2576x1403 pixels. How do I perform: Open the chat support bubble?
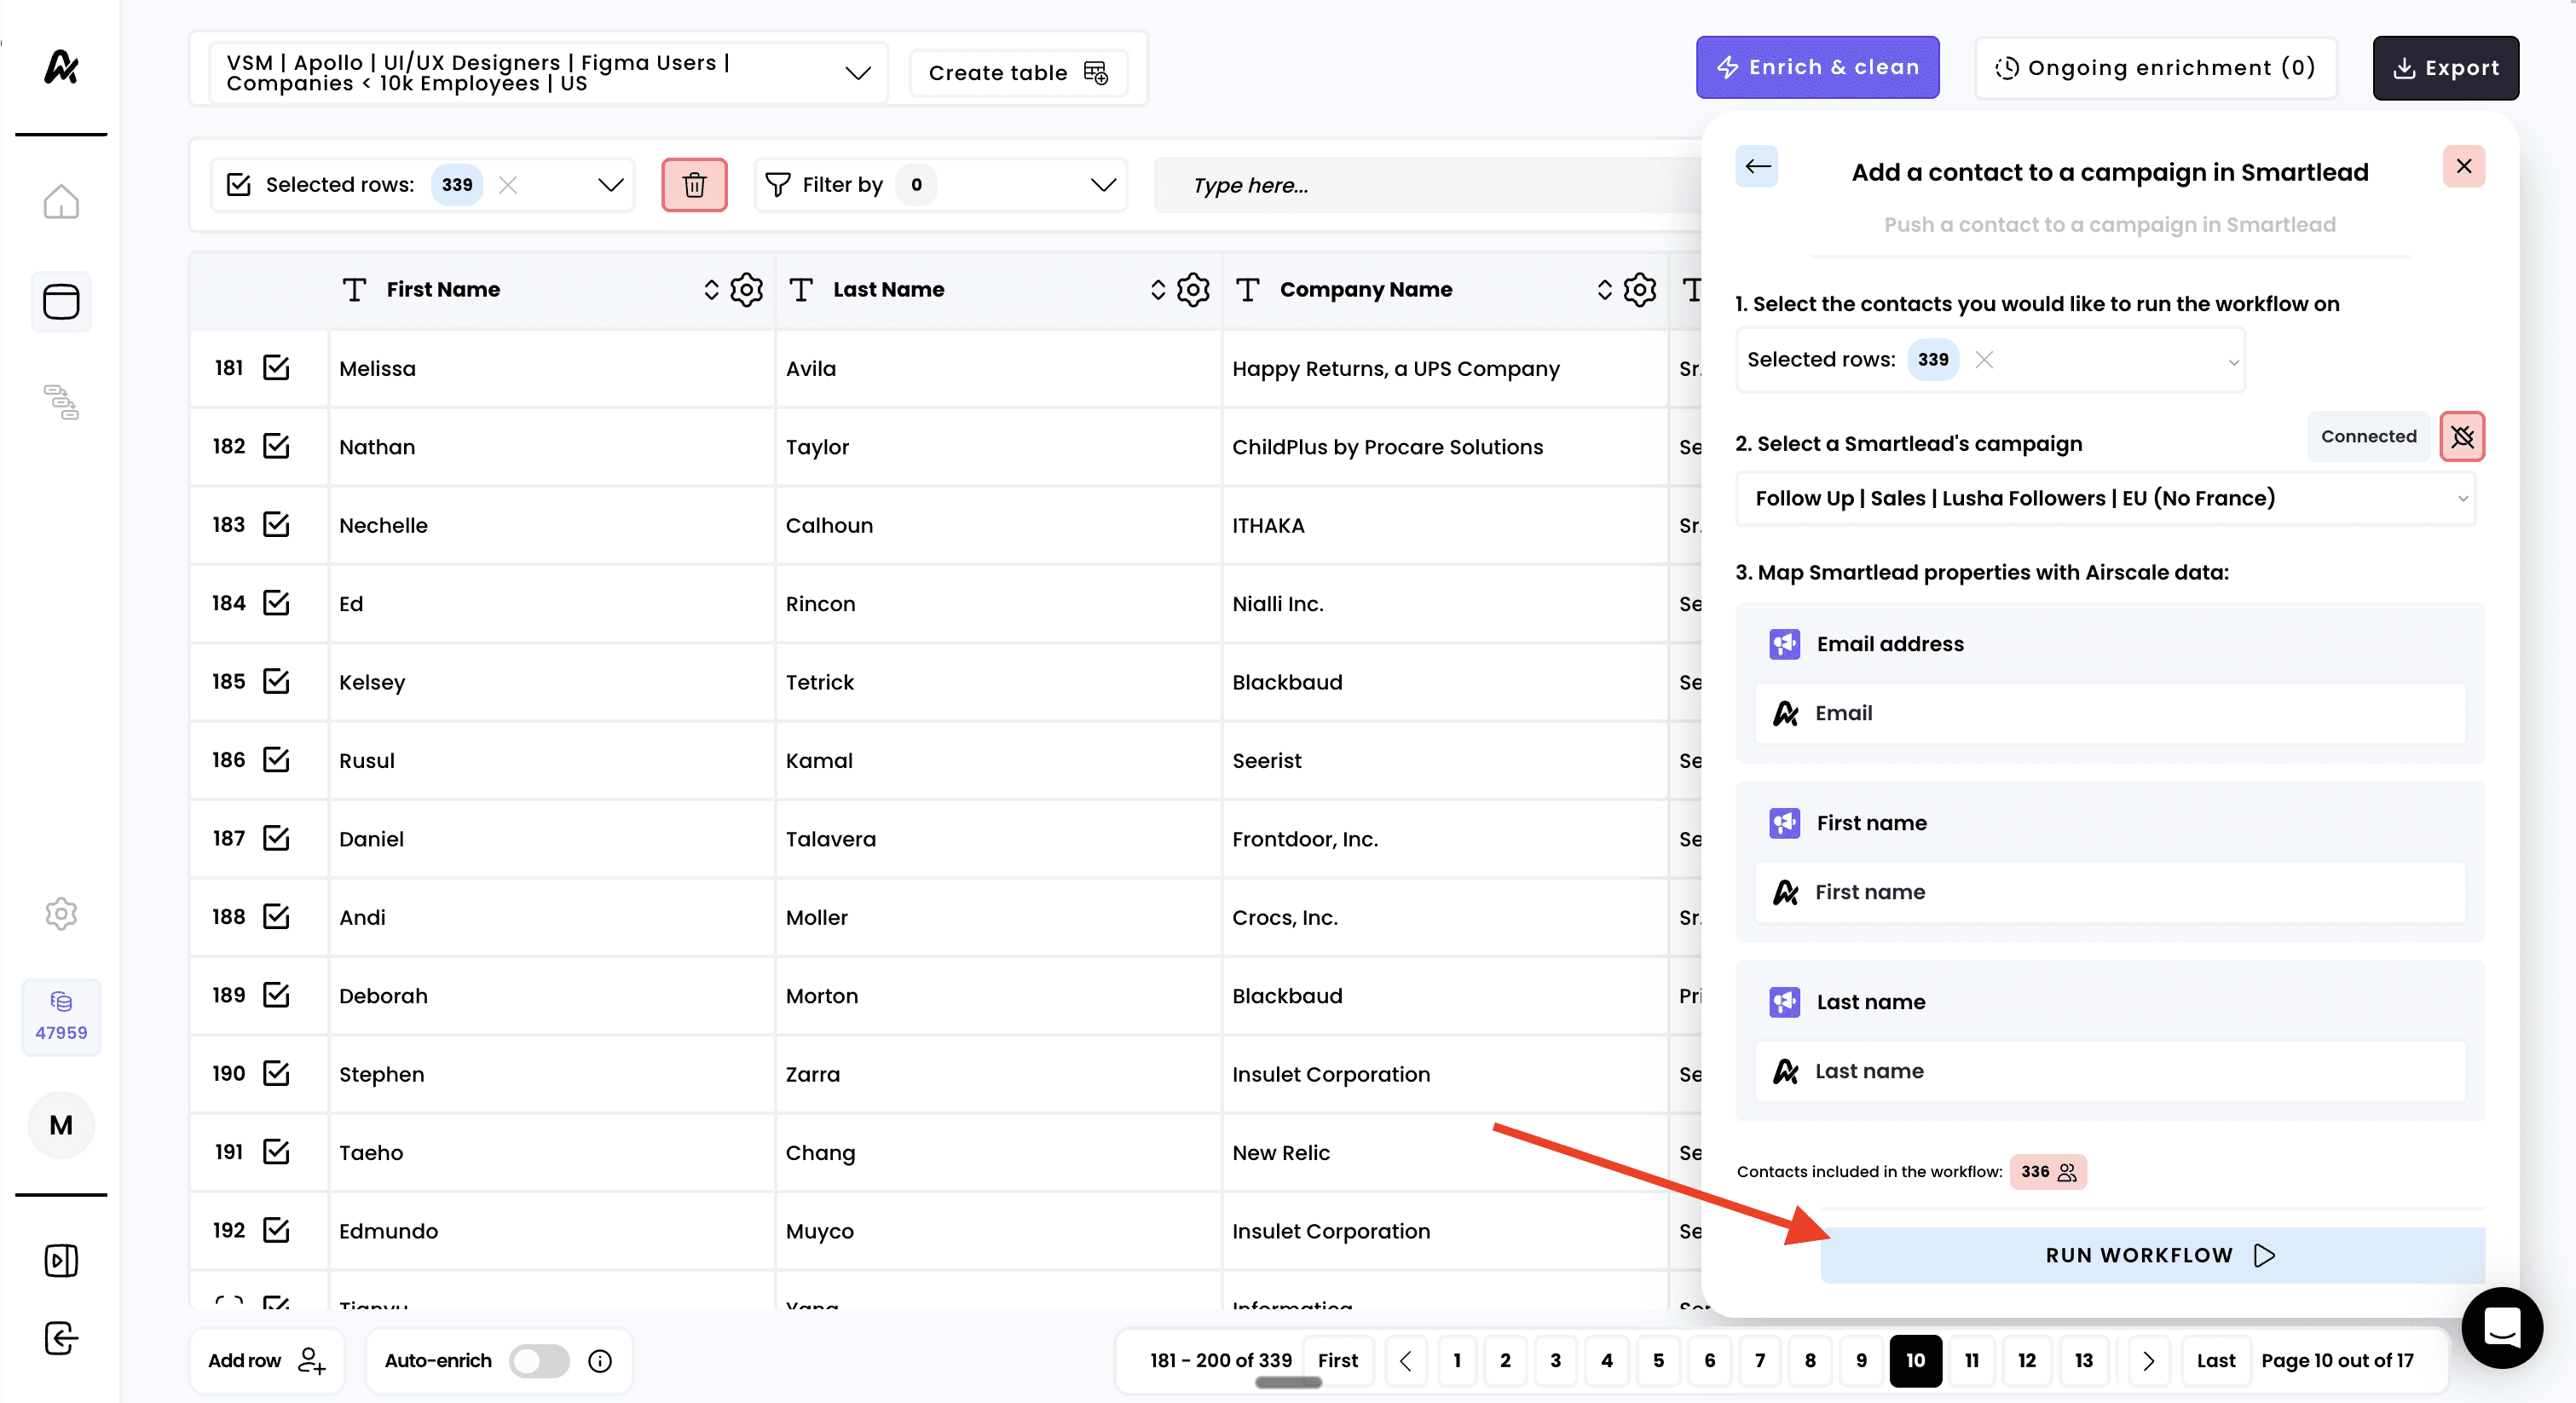click(2501, 1327)
